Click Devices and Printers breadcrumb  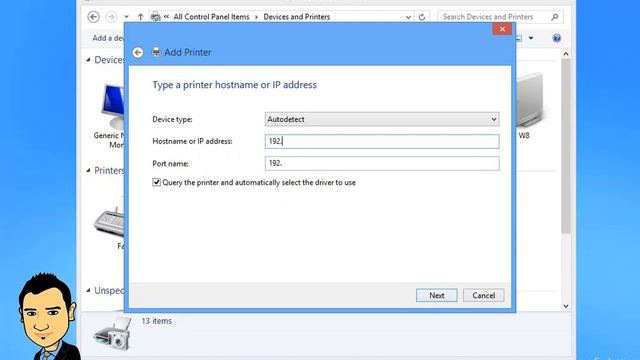tap(297, 17)
